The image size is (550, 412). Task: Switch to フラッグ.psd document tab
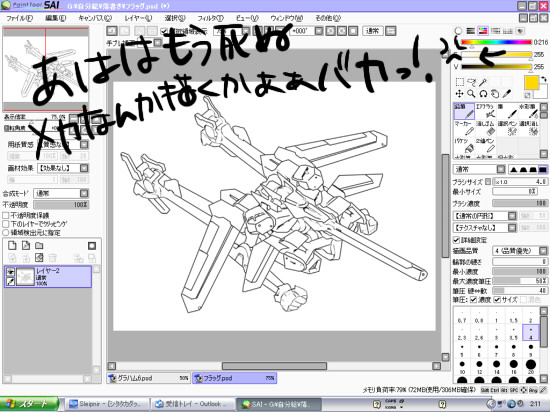[x=235, y=378]
